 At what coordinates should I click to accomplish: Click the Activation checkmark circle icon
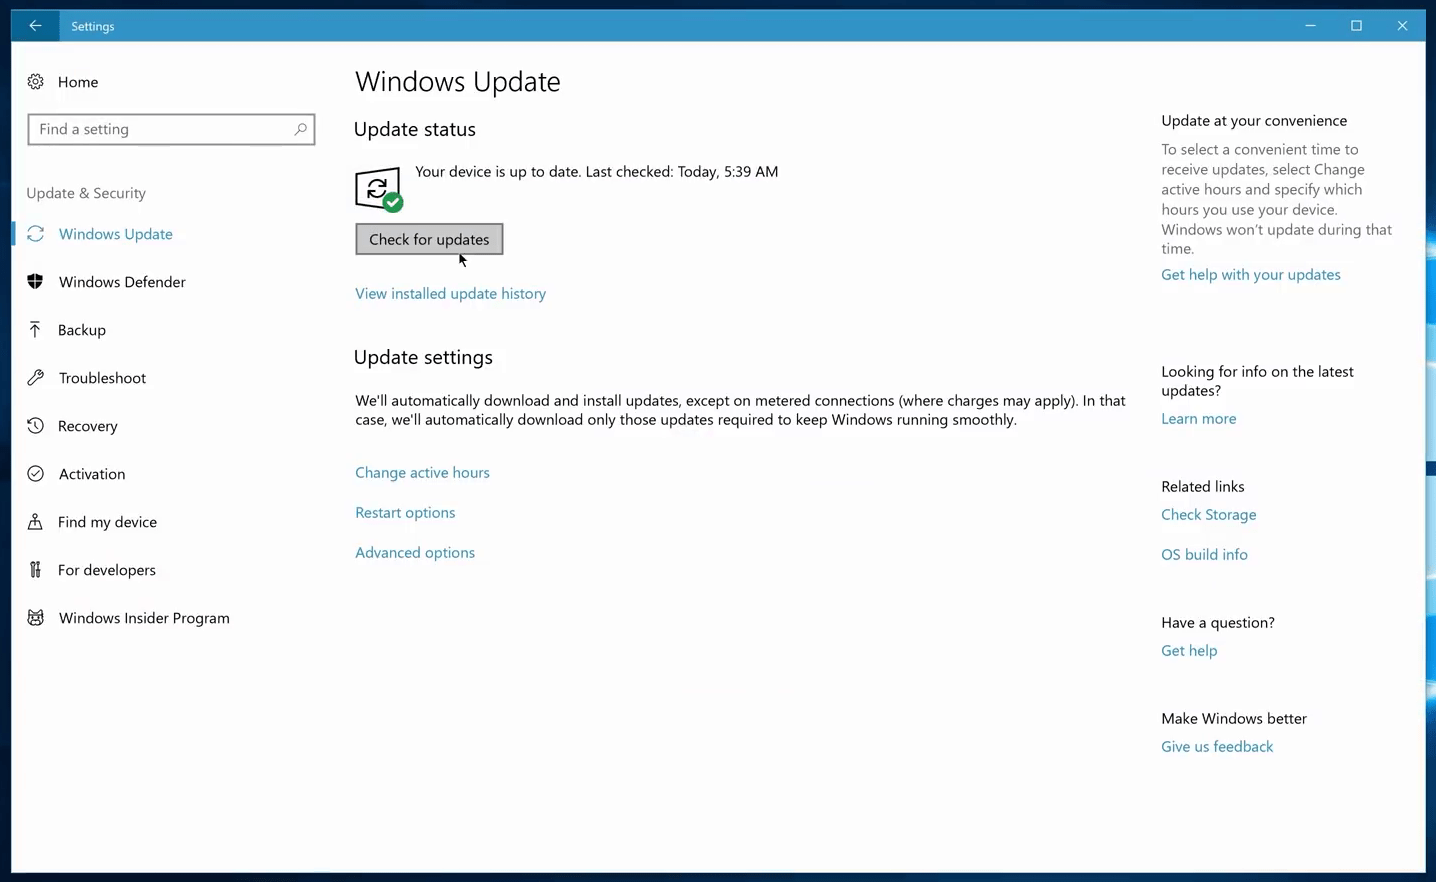point(36,474)
